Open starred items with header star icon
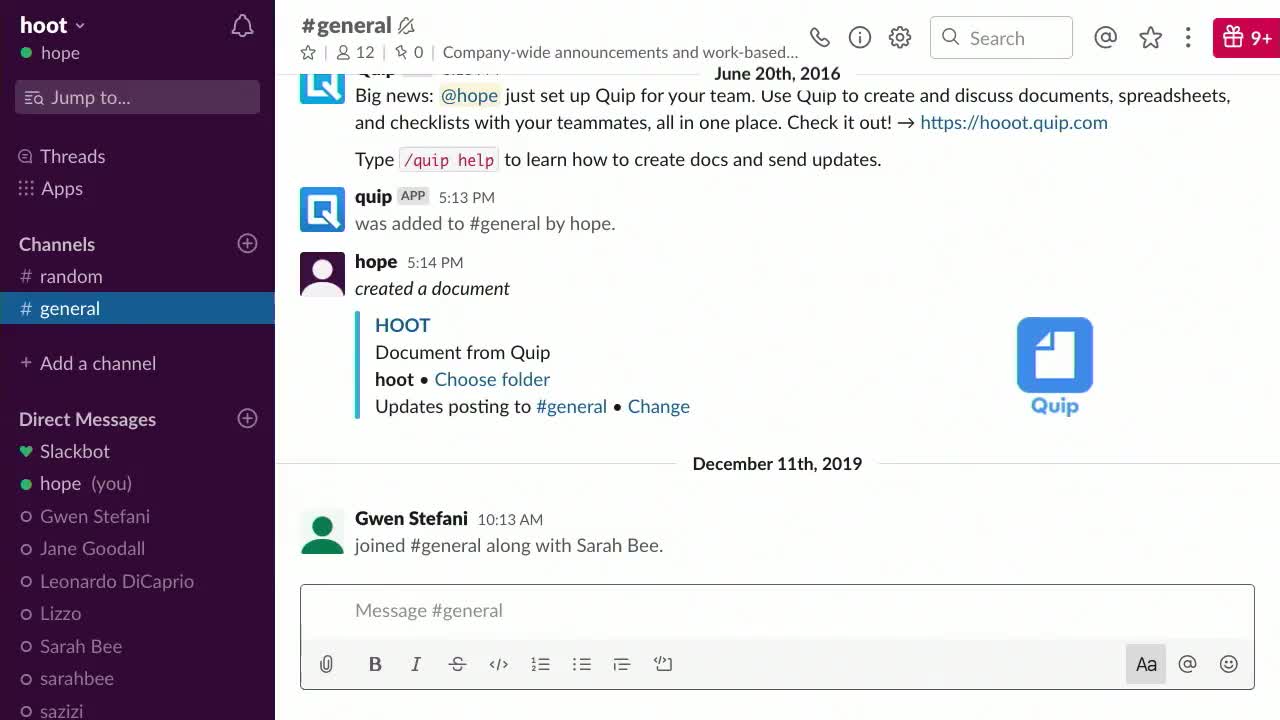The height and width of the screenshot is (720, 1280). (1150, 38)
